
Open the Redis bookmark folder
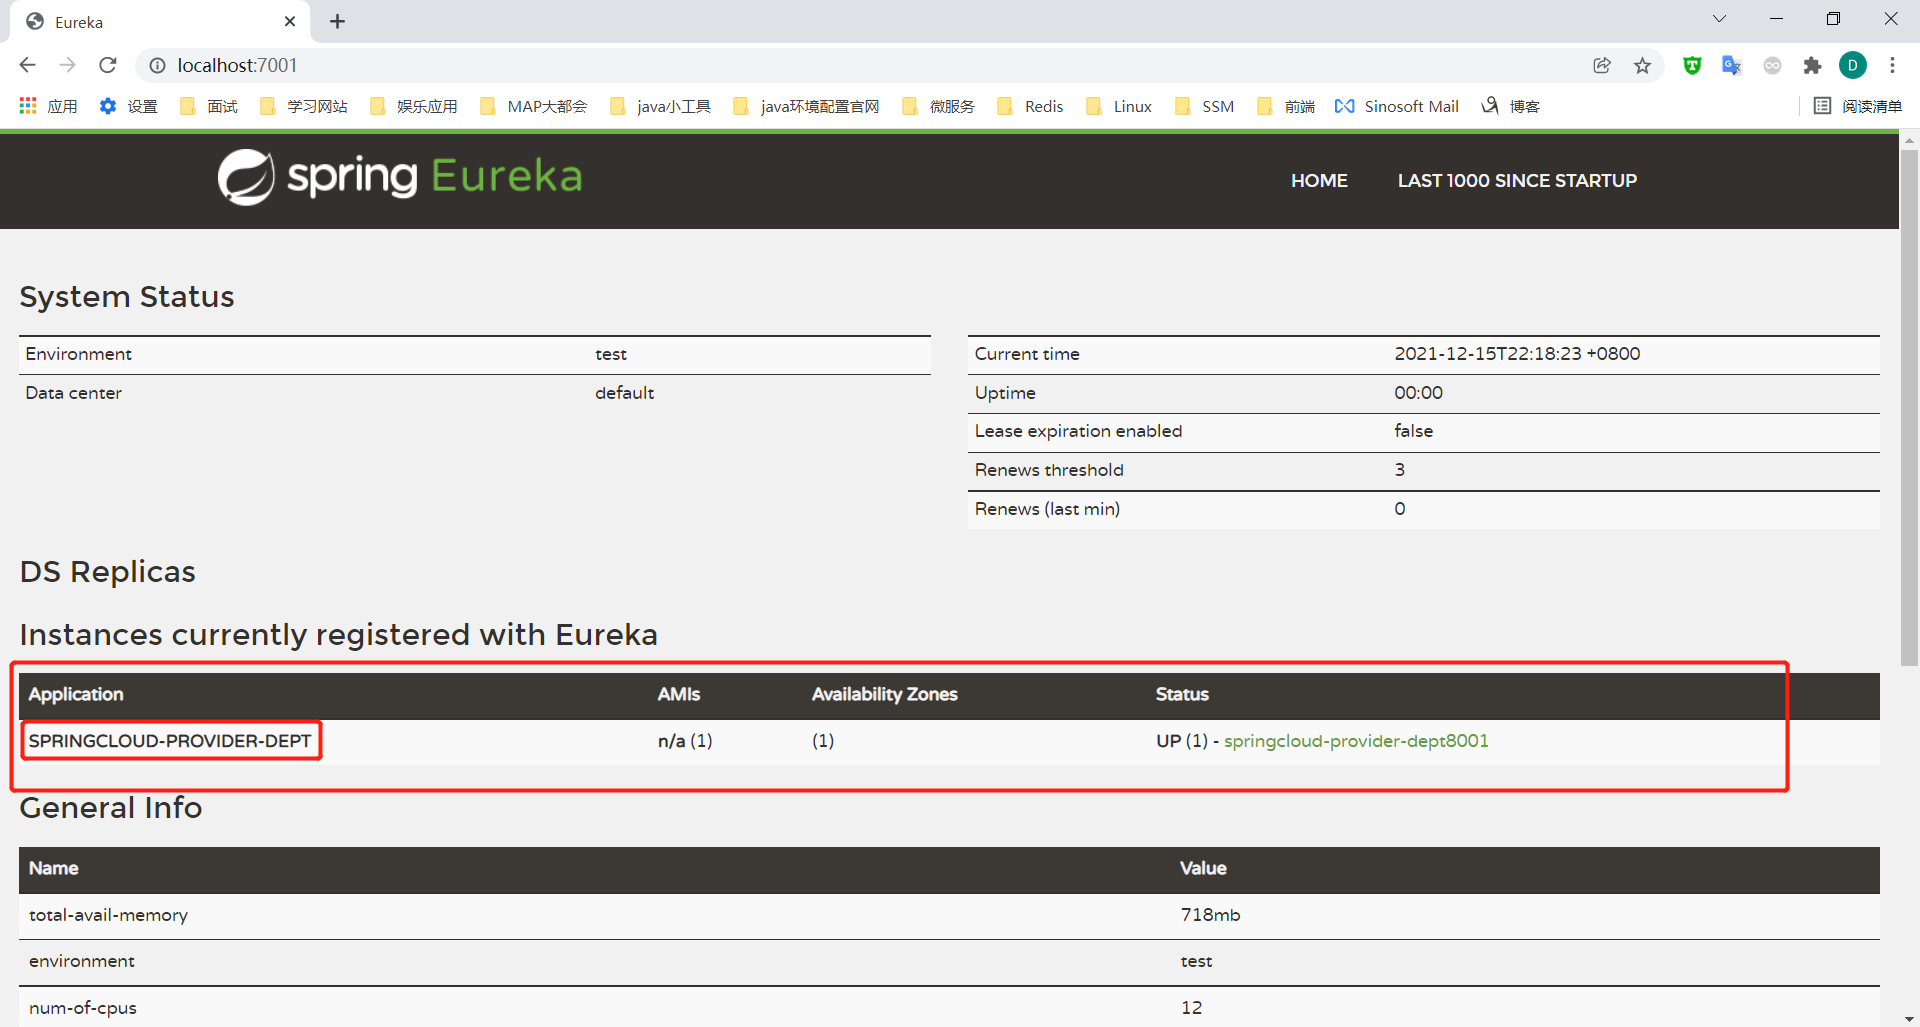1030,106
